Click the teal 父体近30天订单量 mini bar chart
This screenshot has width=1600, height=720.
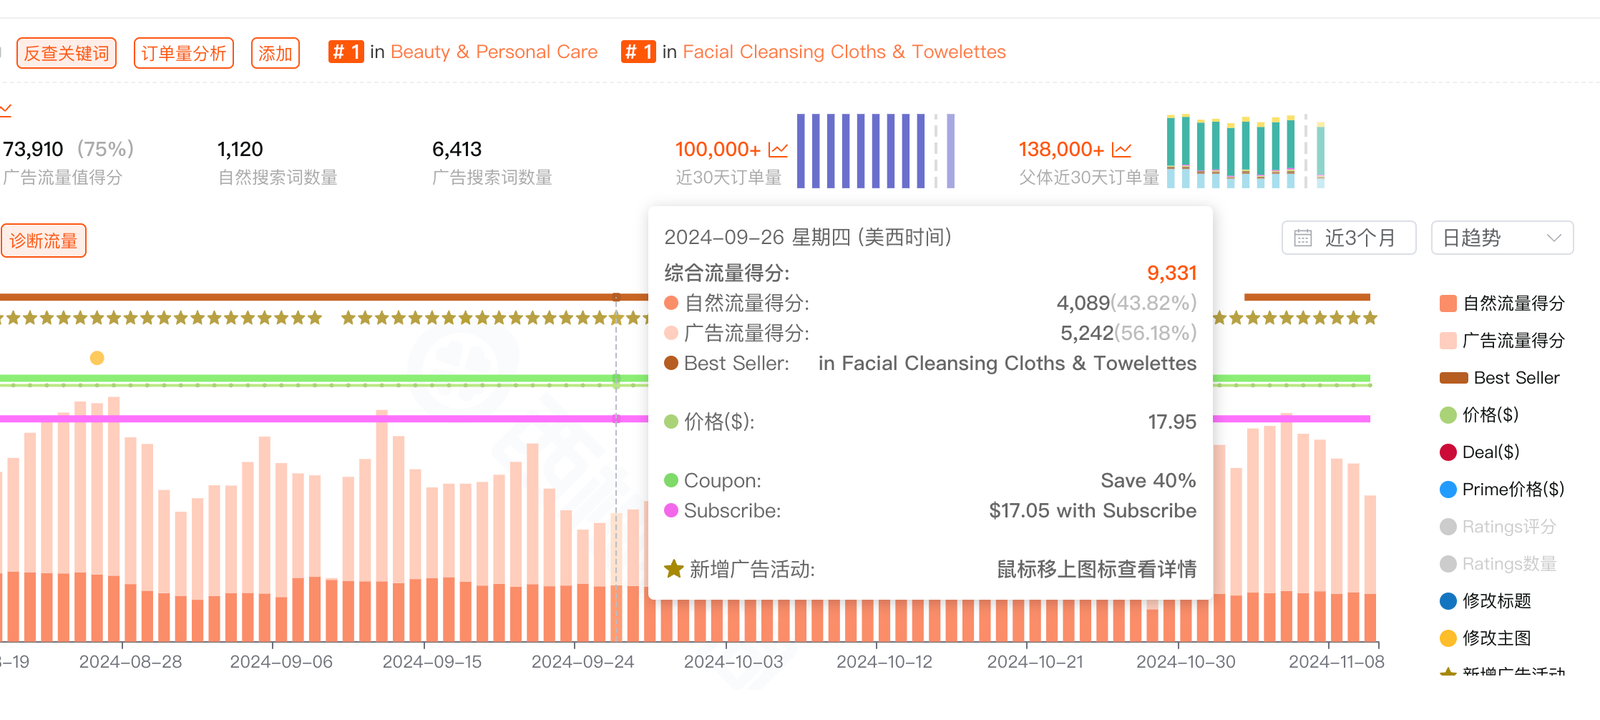point(1246,151)
